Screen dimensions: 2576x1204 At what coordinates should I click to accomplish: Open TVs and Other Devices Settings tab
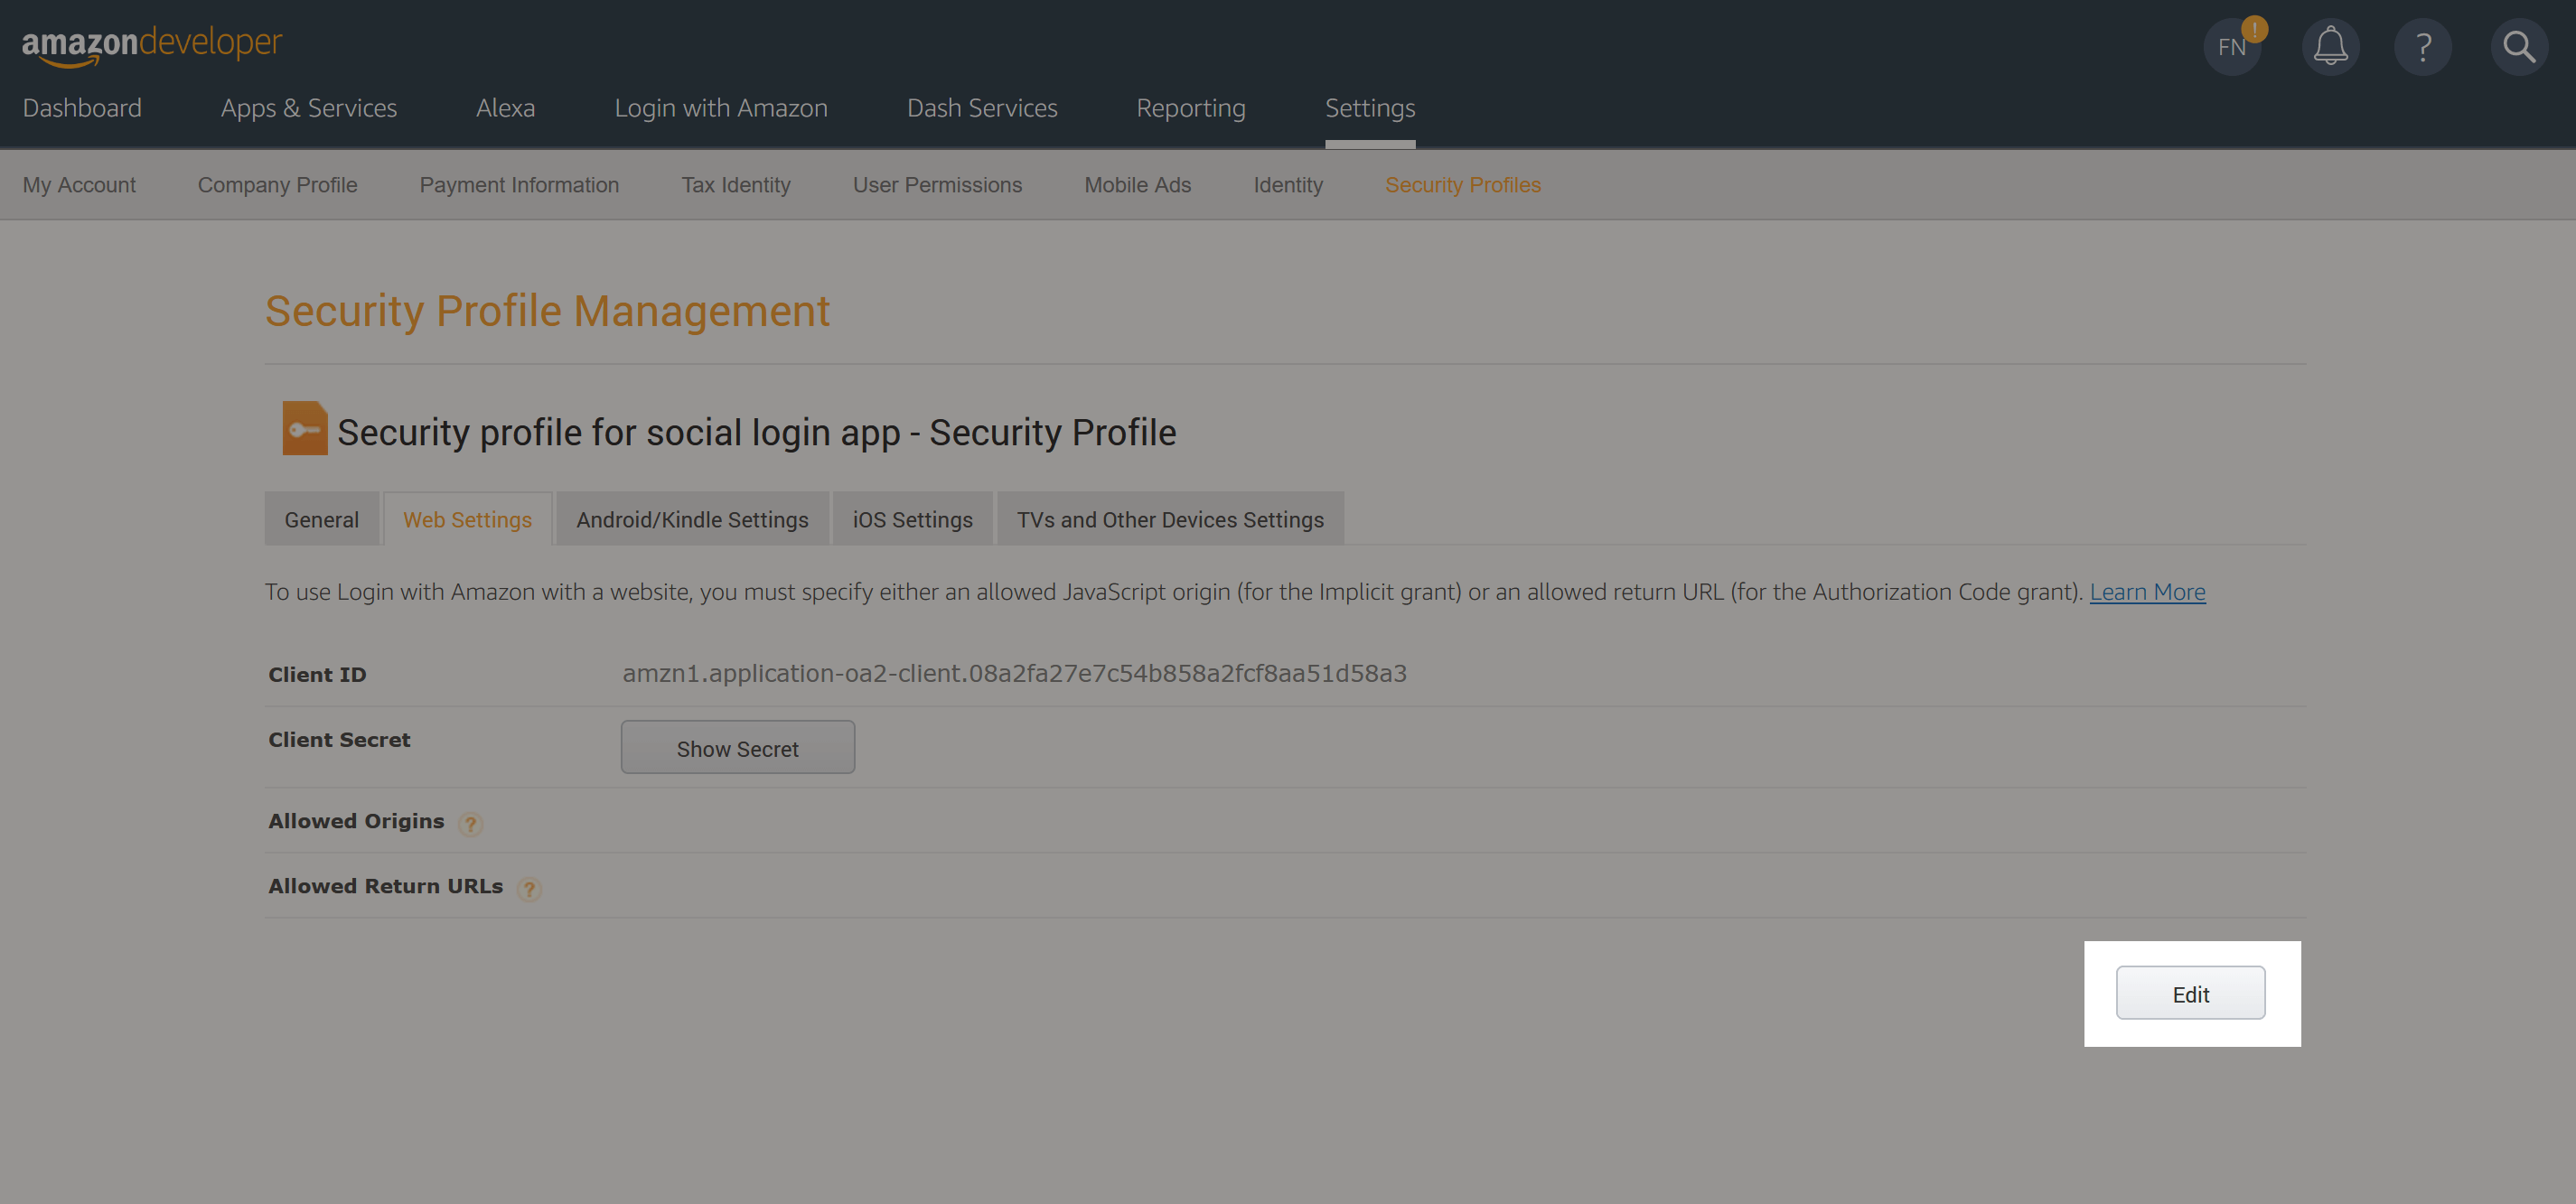click(x=1170, y=519)
